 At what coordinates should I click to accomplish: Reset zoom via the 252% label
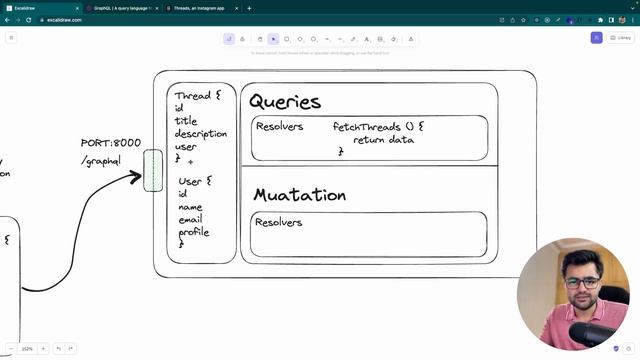(x=27, y=349)
